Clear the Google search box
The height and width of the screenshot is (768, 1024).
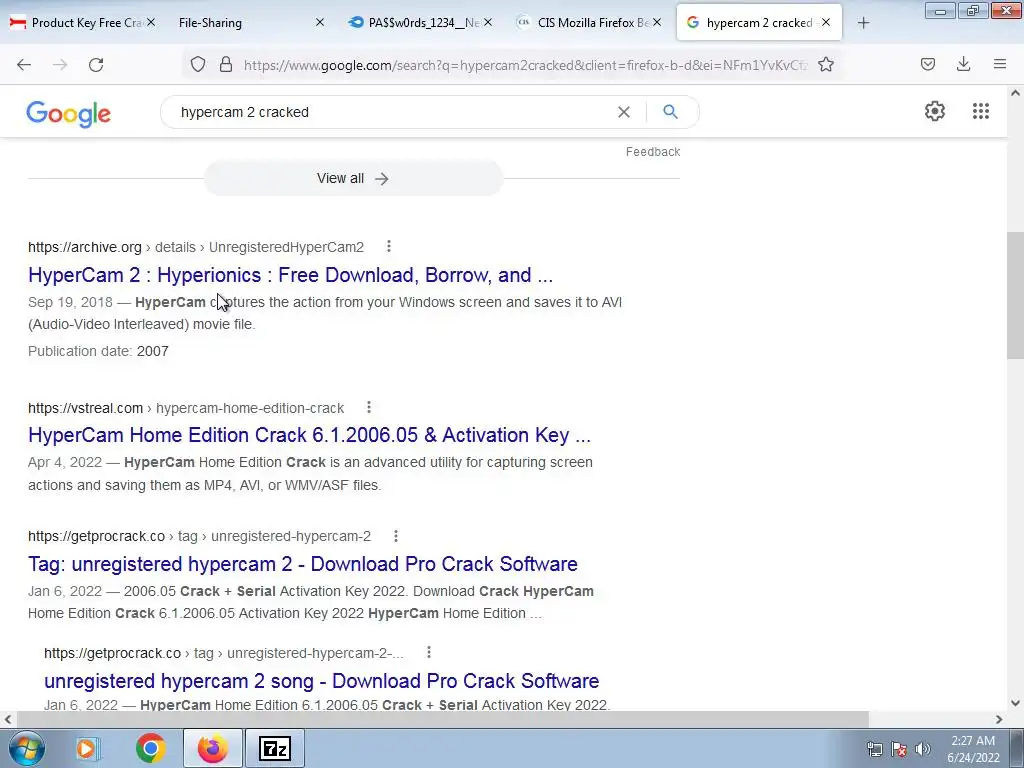[x=624, y=112]
